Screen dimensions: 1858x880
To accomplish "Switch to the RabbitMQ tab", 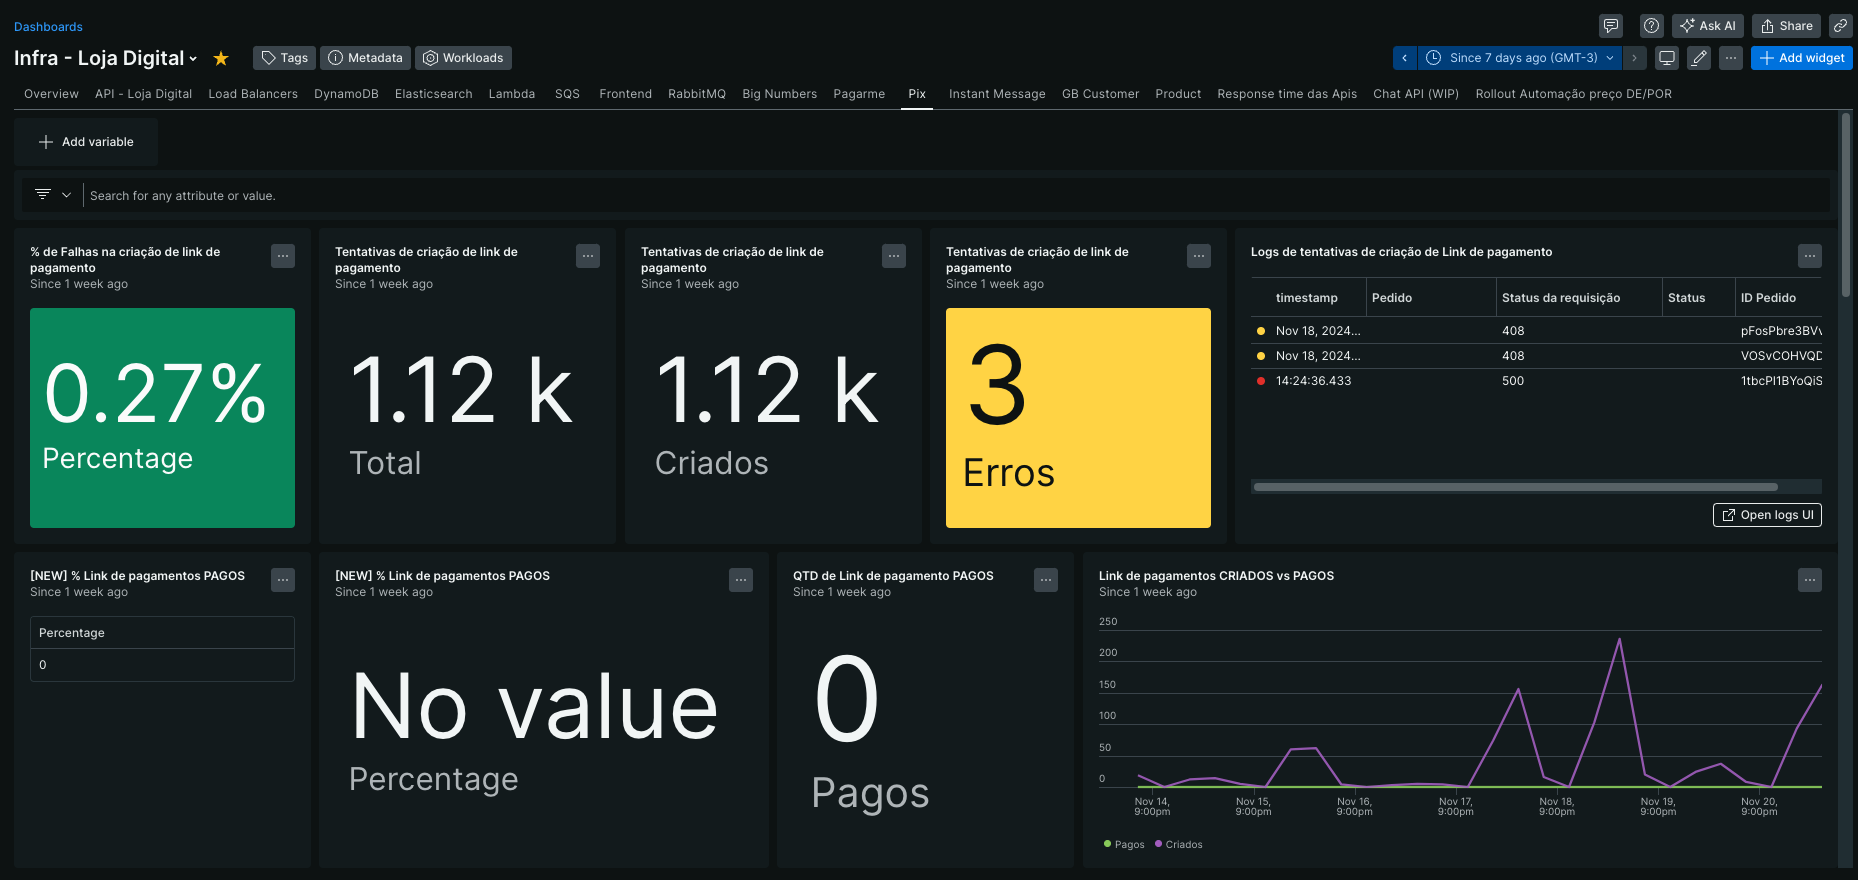I will (x=697, y=94).
